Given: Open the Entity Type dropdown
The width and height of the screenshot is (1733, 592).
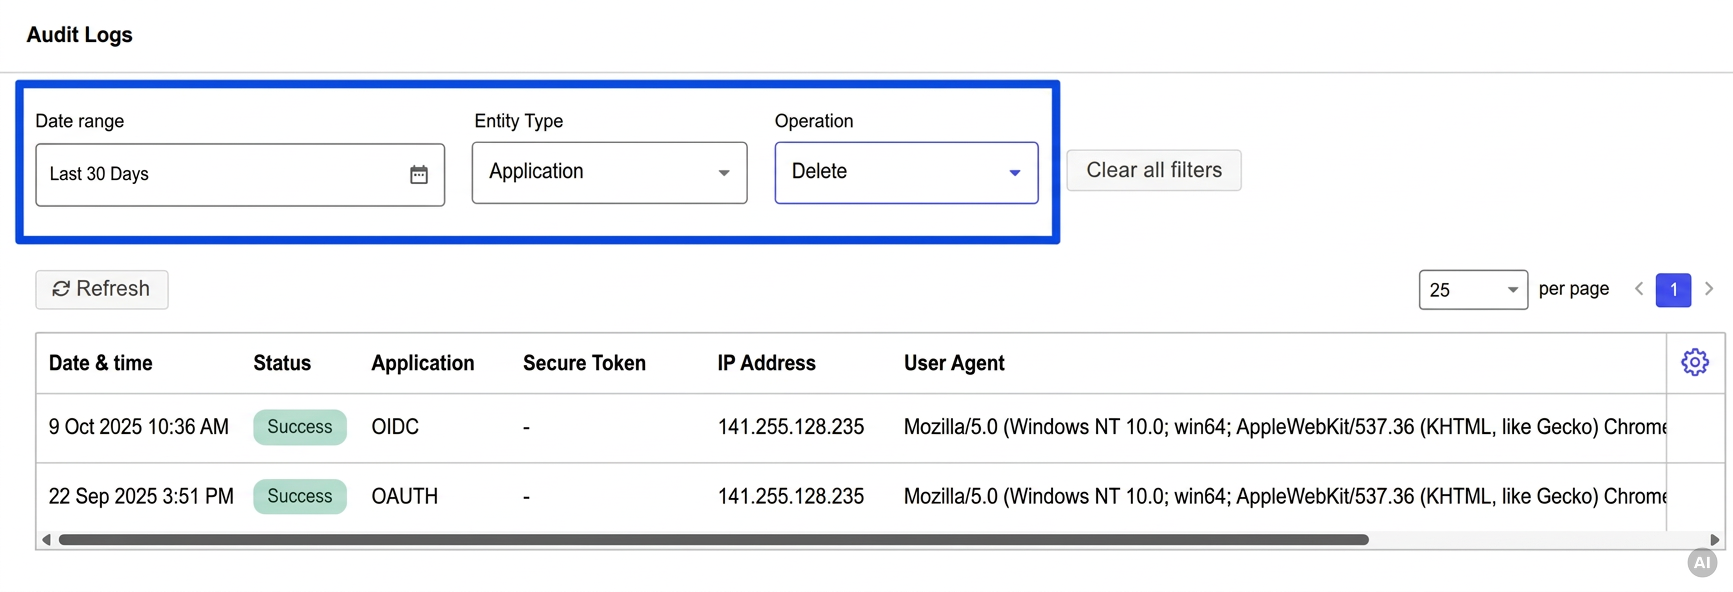Looking at the screenshot, I should point(610,173).
